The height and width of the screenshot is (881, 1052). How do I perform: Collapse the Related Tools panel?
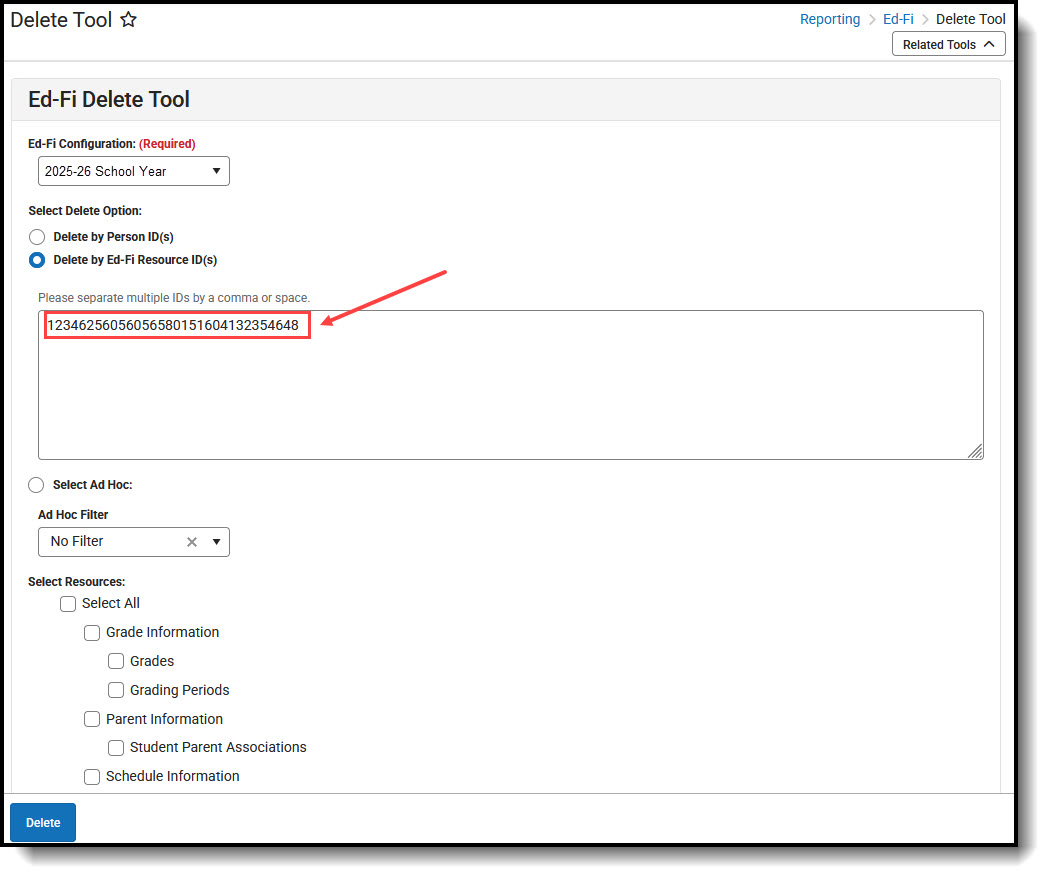tap(948, 43)
